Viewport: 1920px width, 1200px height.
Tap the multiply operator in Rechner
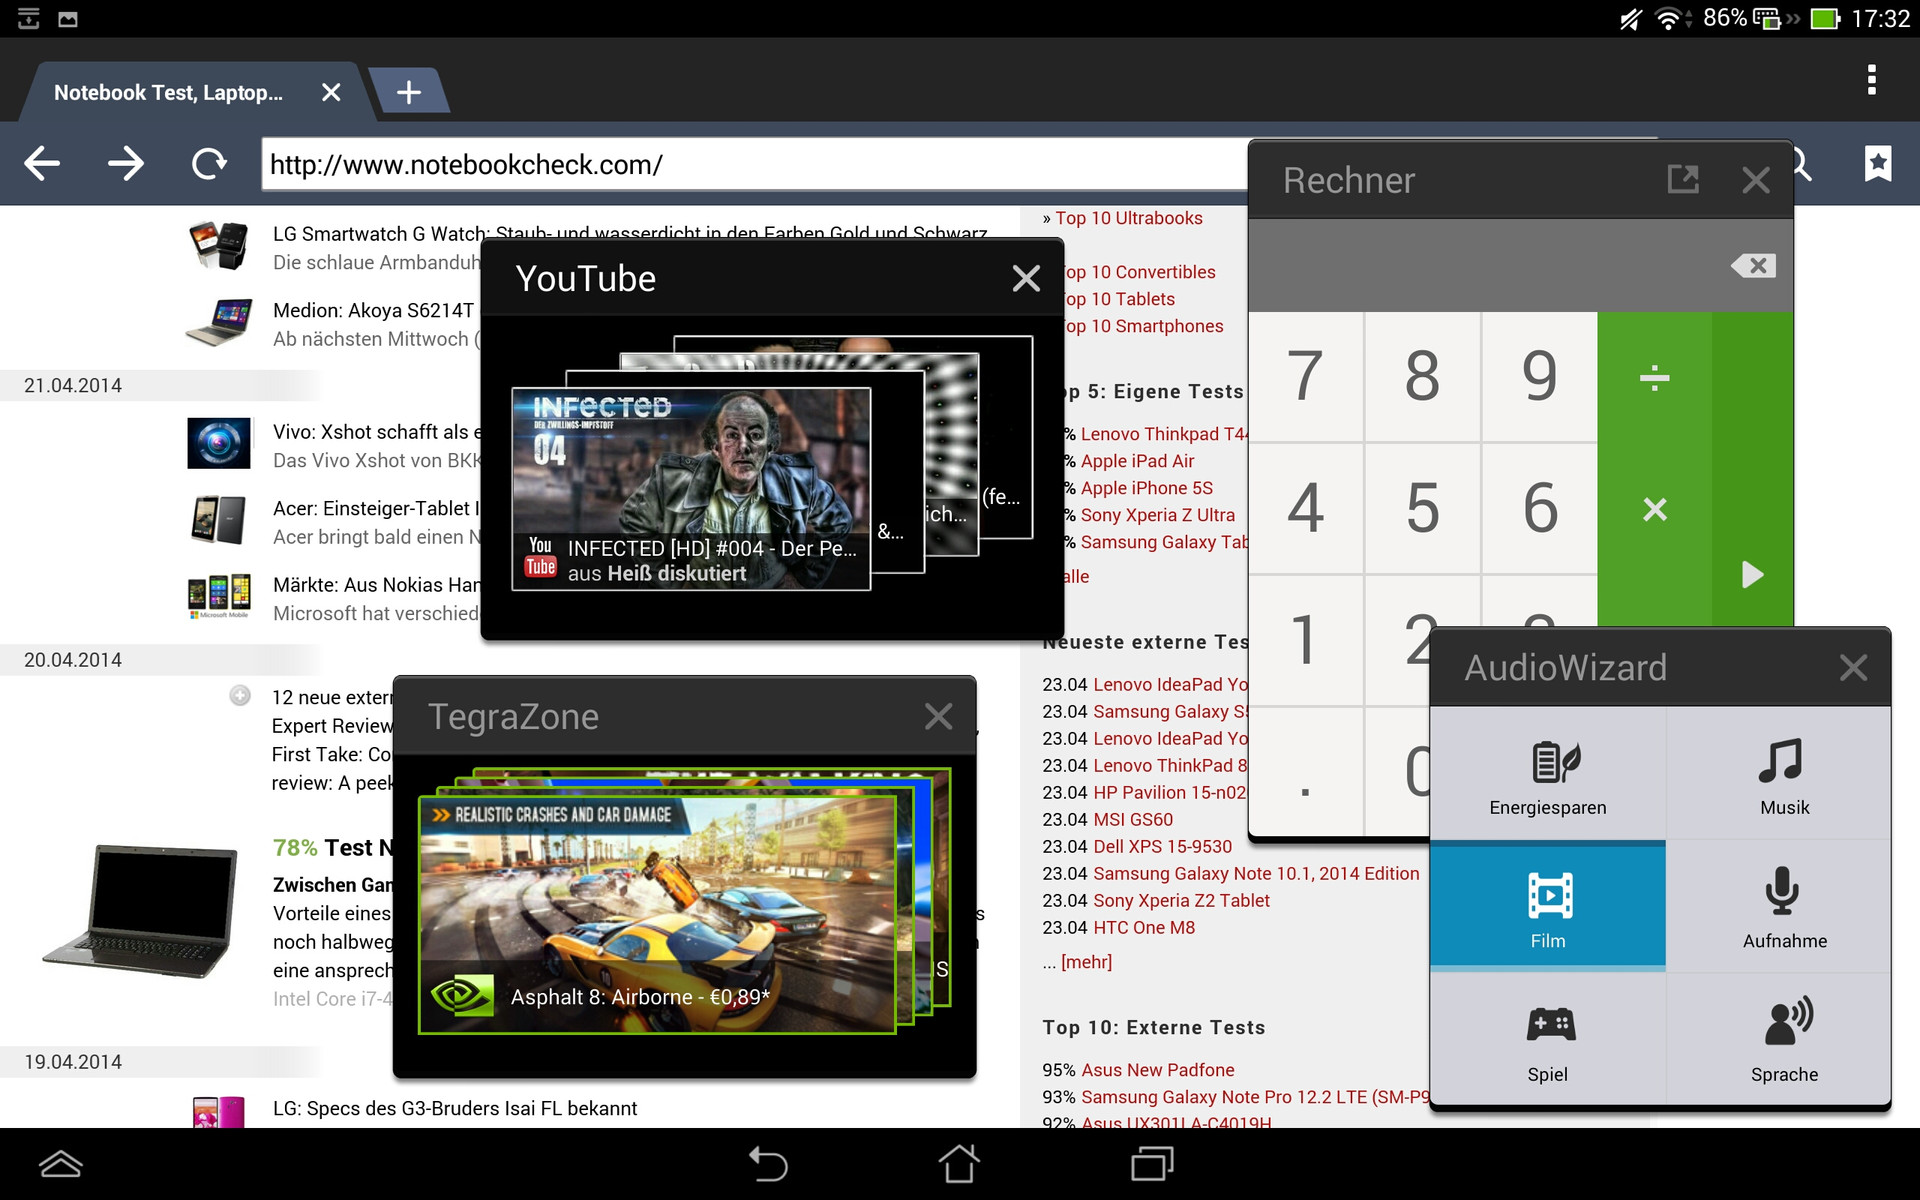pos(1654,509)
